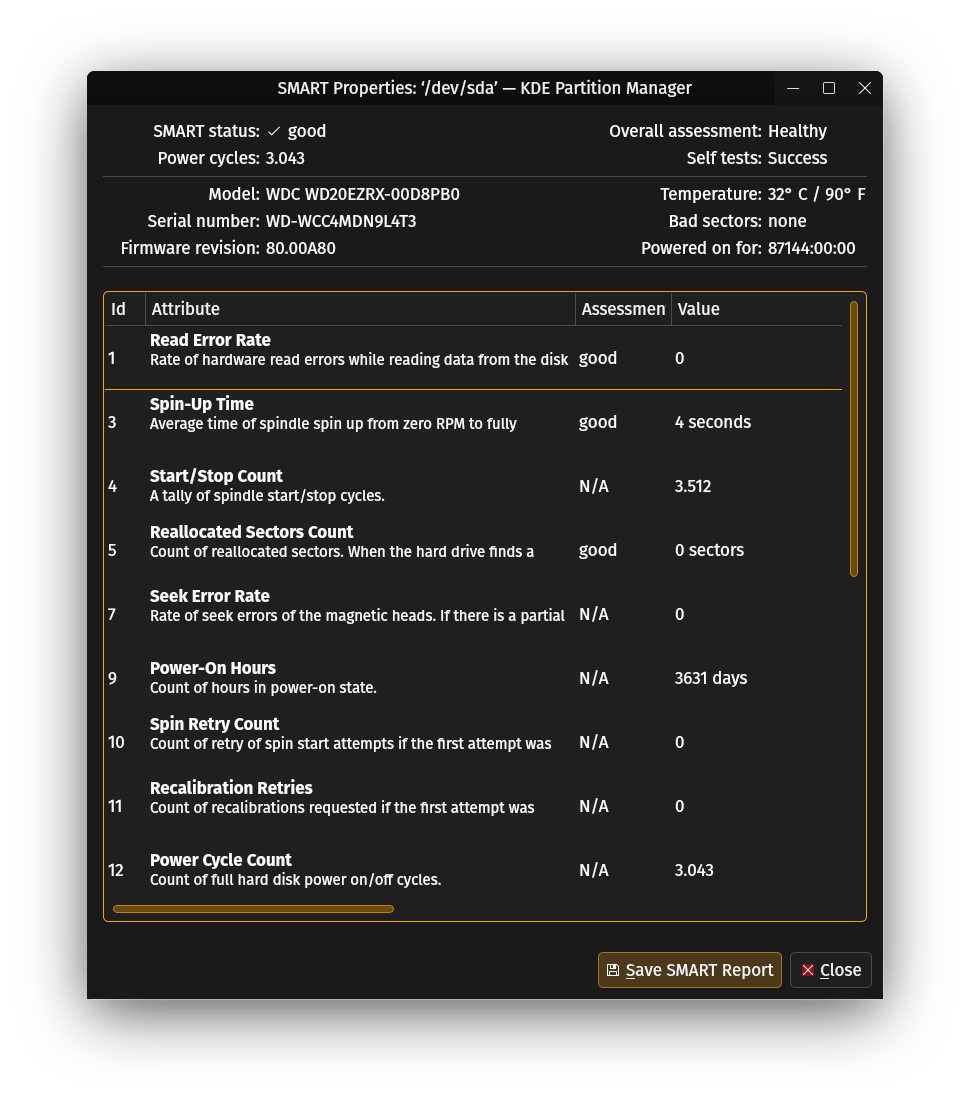Maximize the SMART Properties window
This screenshot has width=970, height=1102.
829,88
